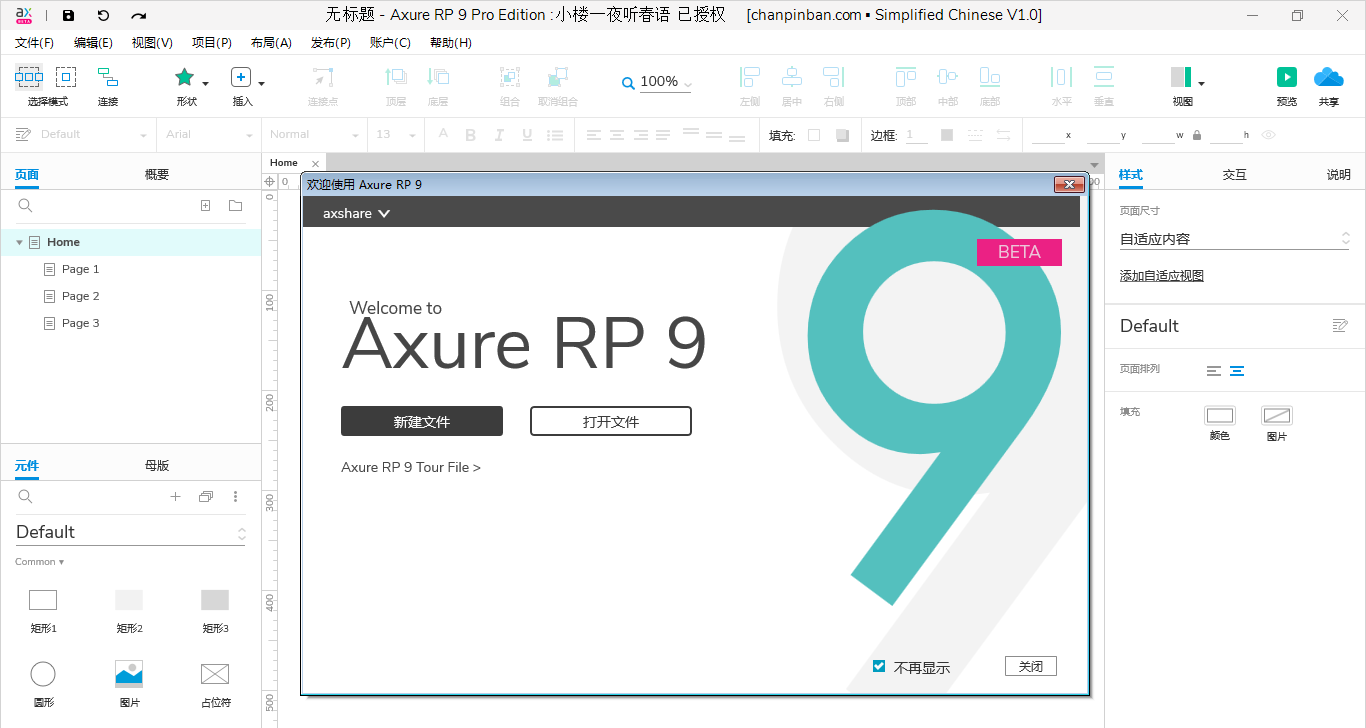The height and width of the screenshot is (728, 1366).
Task: Select left page alignment option
Action: tap(1214, 370)
